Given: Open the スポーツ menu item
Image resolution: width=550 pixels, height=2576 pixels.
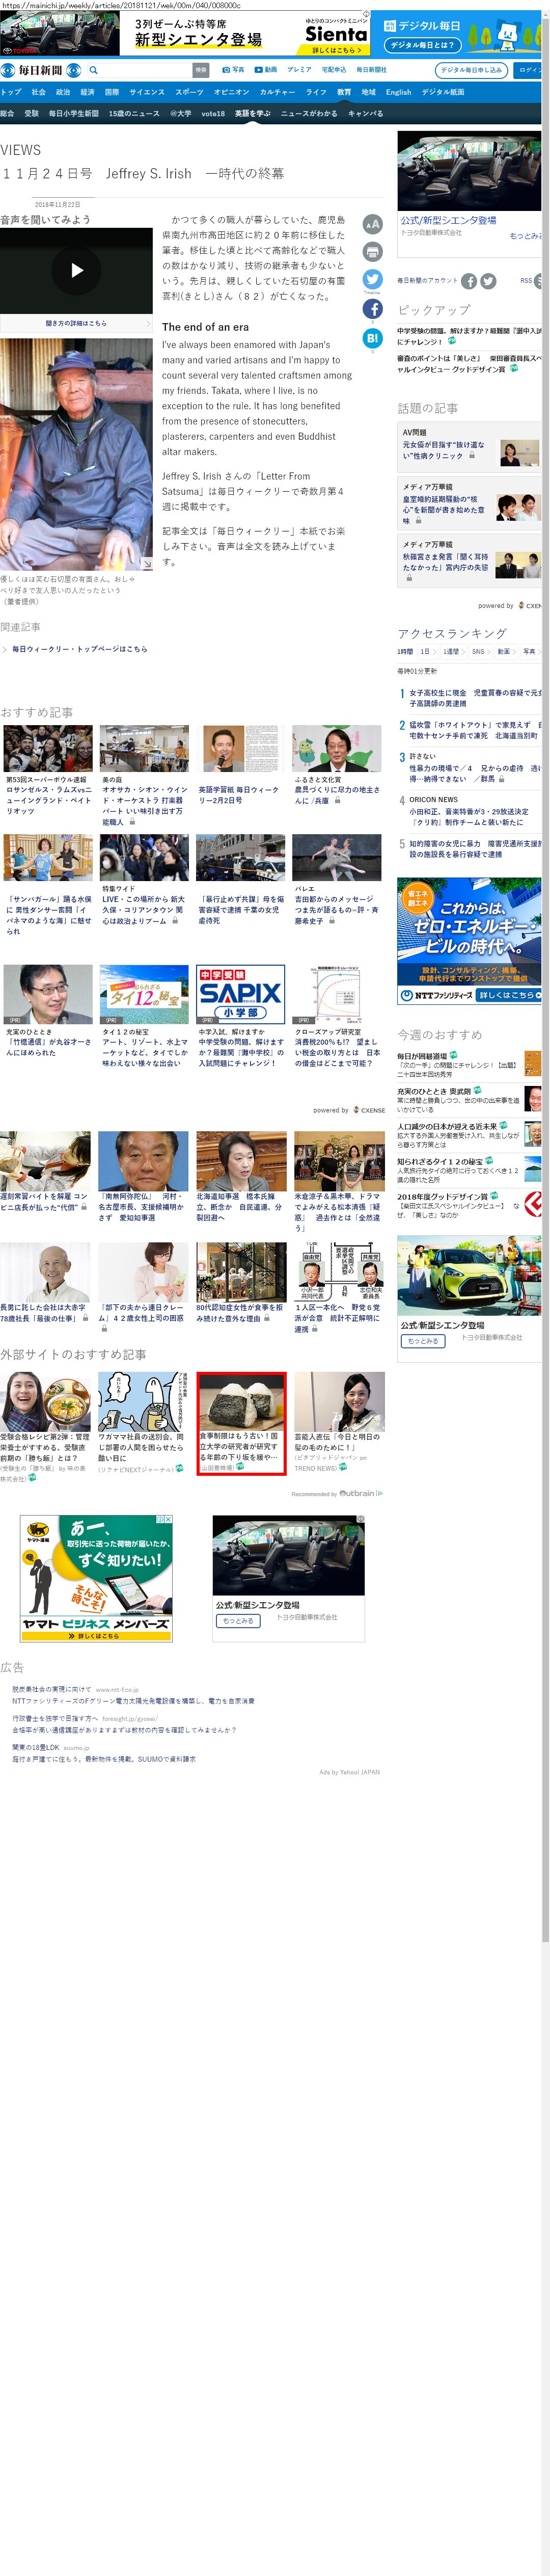Looking at the screenshot, I should click(x=189, y=92).
